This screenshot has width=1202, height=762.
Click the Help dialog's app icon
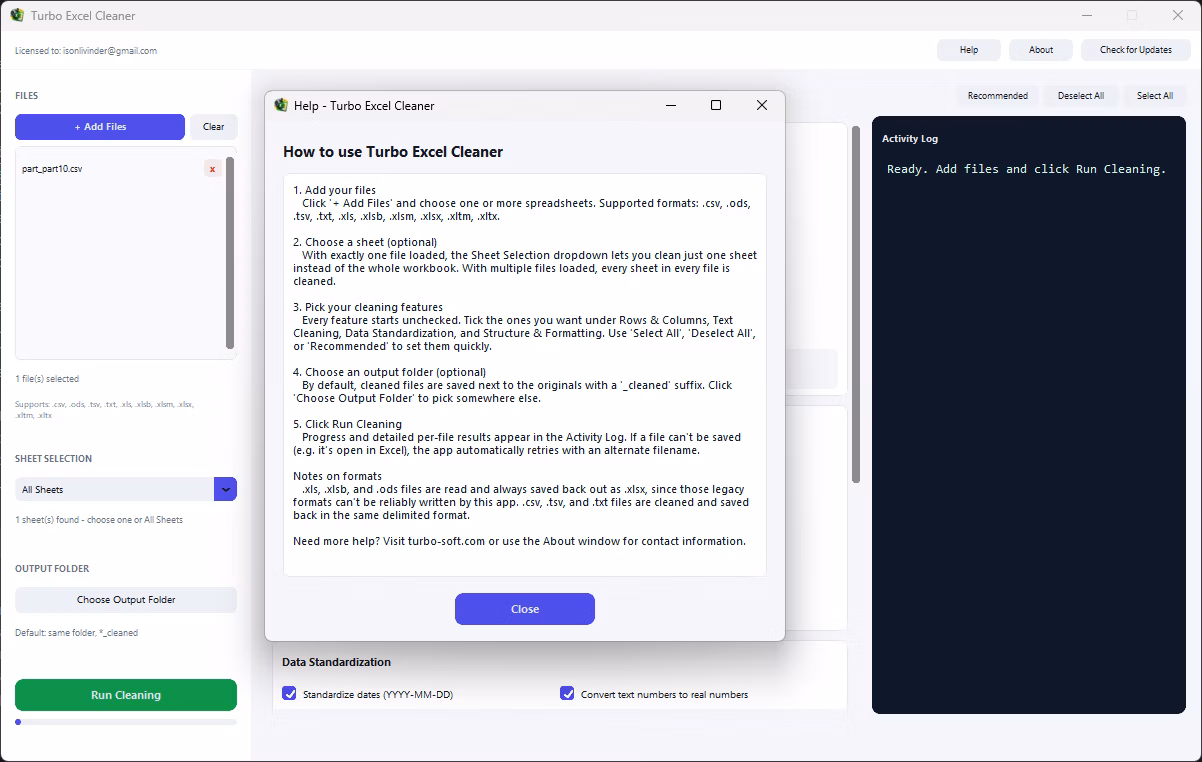pos(281,105)
